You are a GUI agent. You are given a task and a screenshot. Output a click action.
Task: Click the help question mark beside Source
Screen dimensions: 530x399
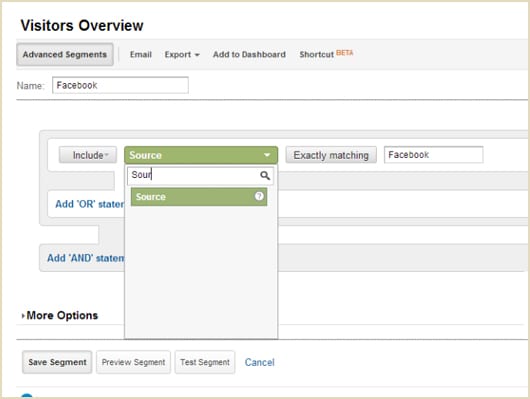tap(259, 196)
